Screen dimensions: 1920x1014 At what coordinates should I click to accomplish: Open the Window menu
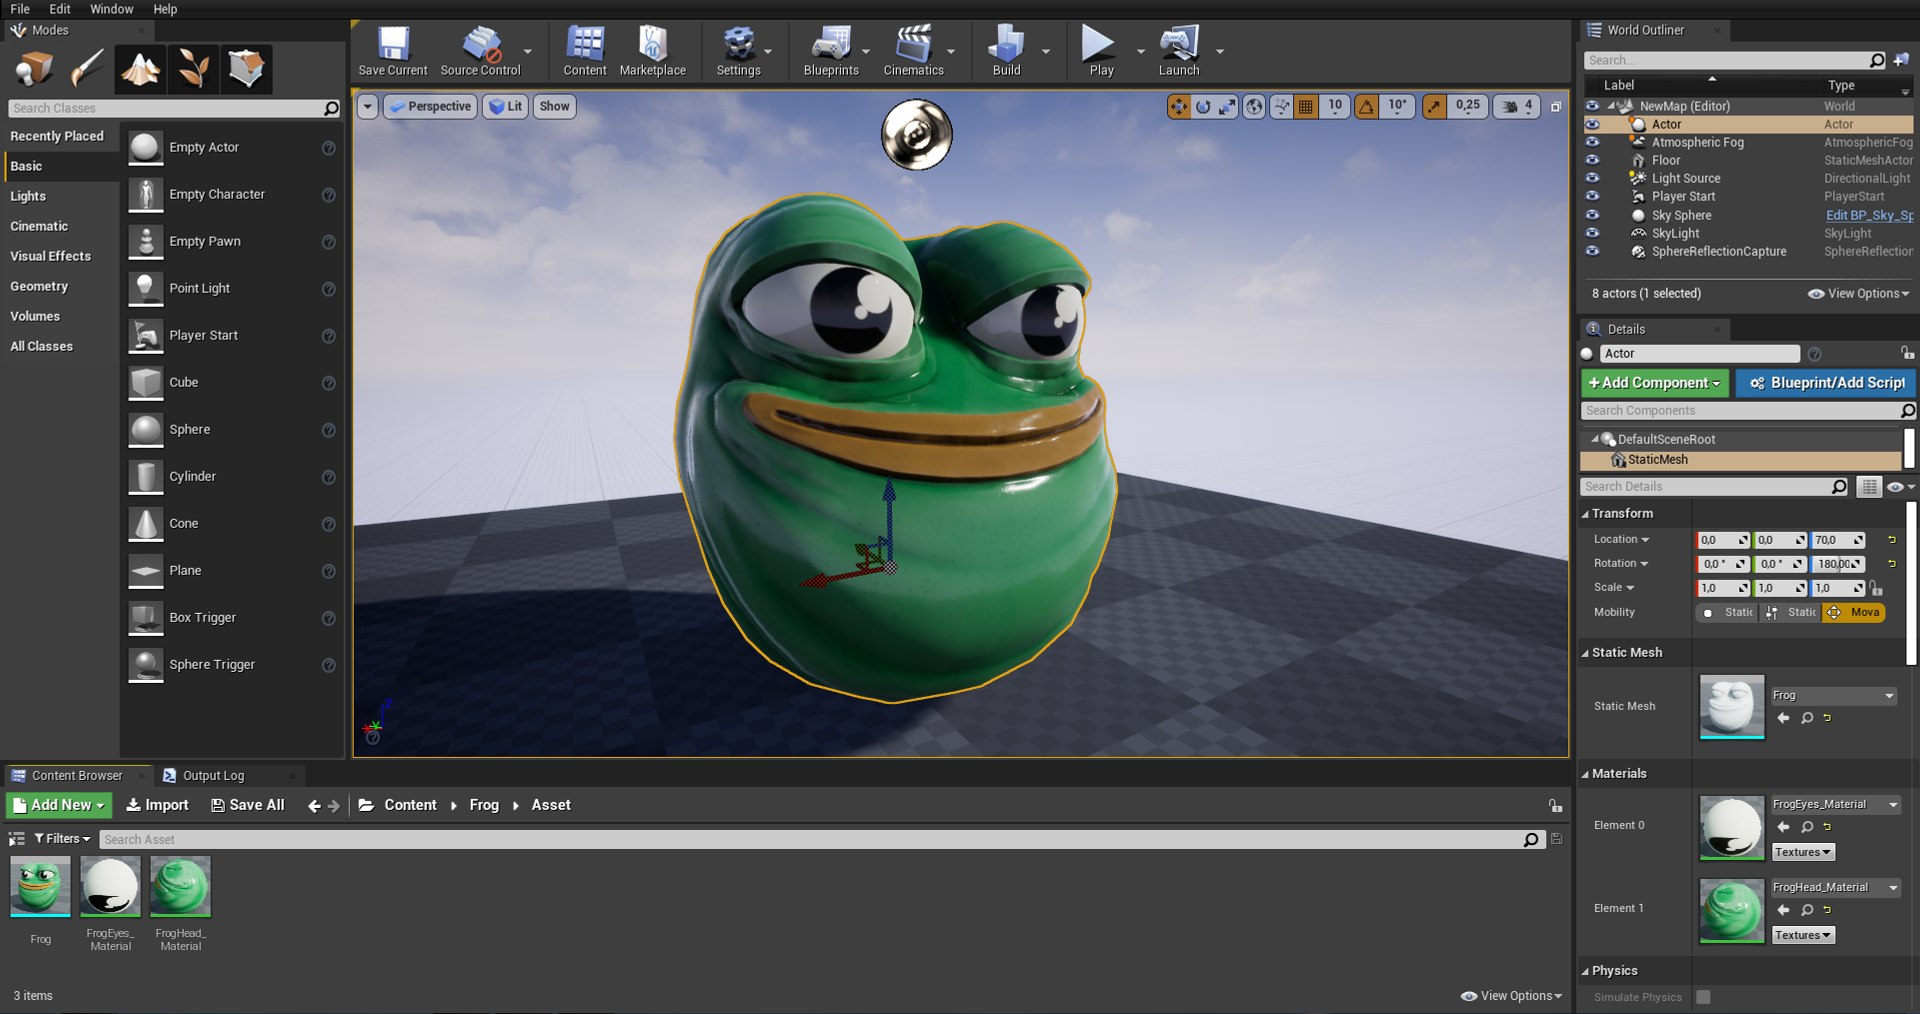(x=111, y=9)
